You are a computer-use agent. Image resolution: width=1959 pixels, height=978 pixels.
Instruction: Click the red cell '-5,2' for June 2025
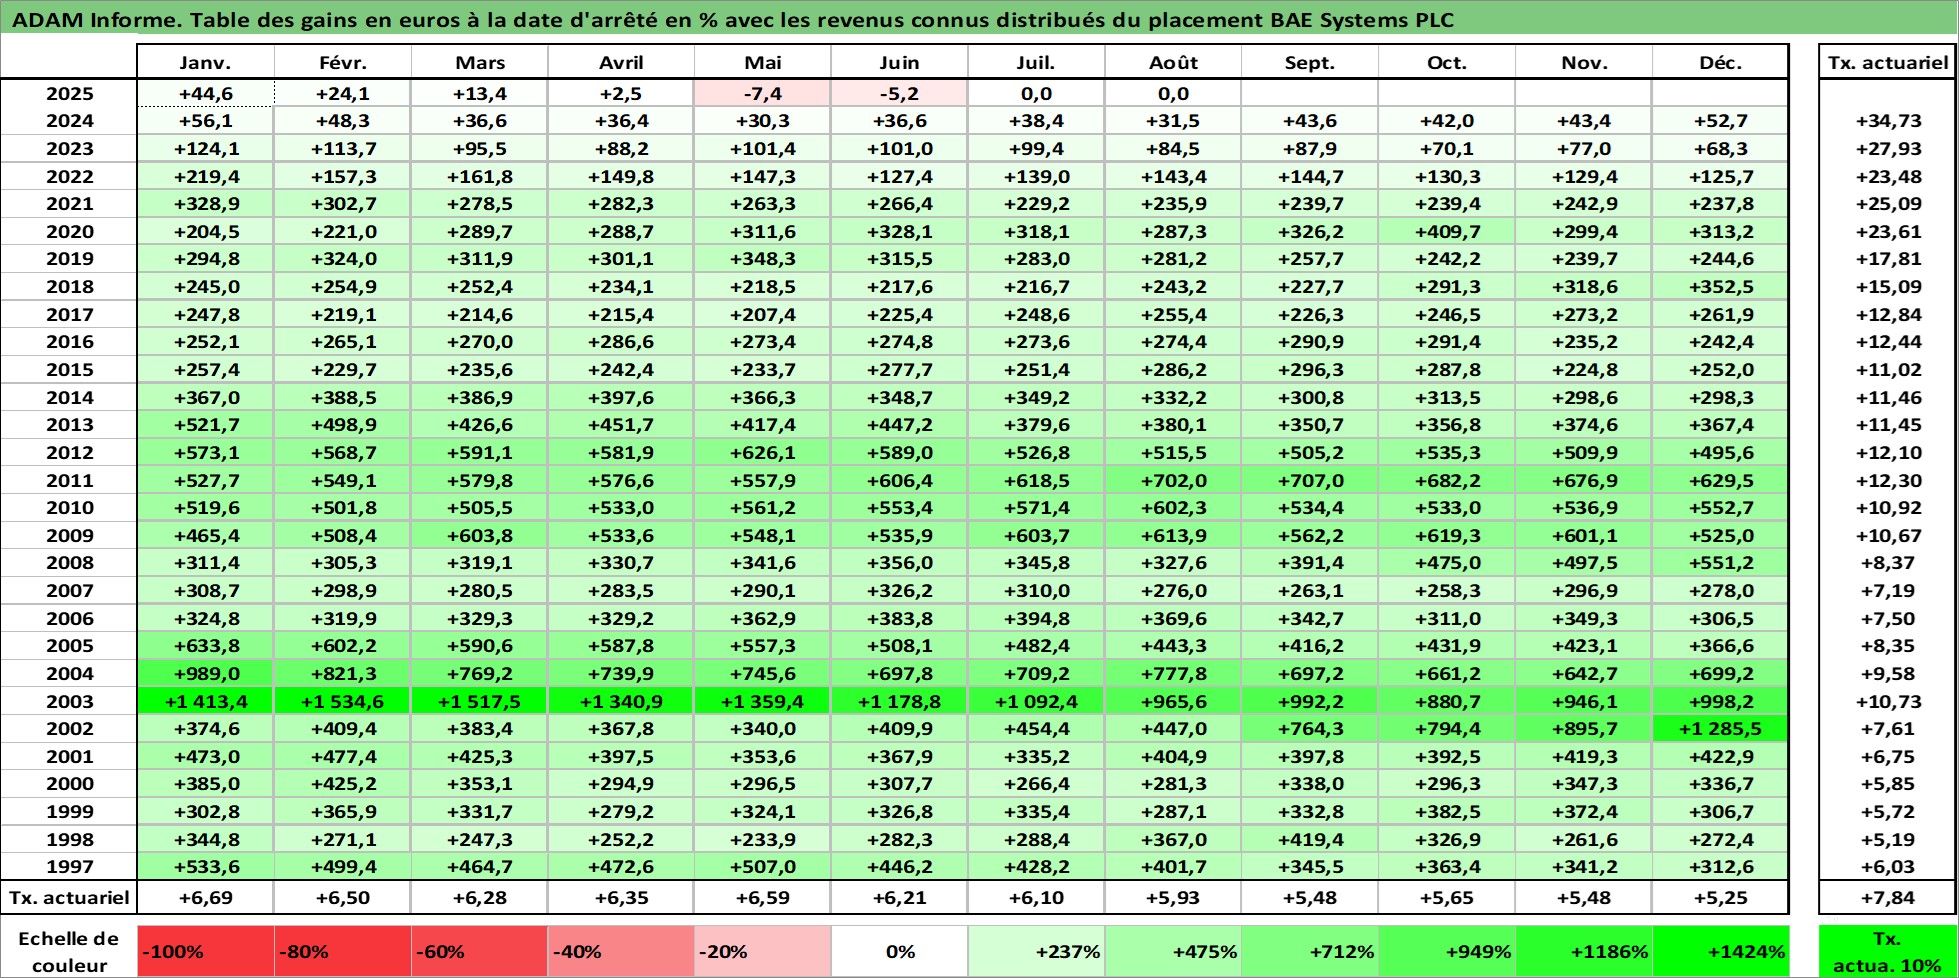tap(899, 94)
